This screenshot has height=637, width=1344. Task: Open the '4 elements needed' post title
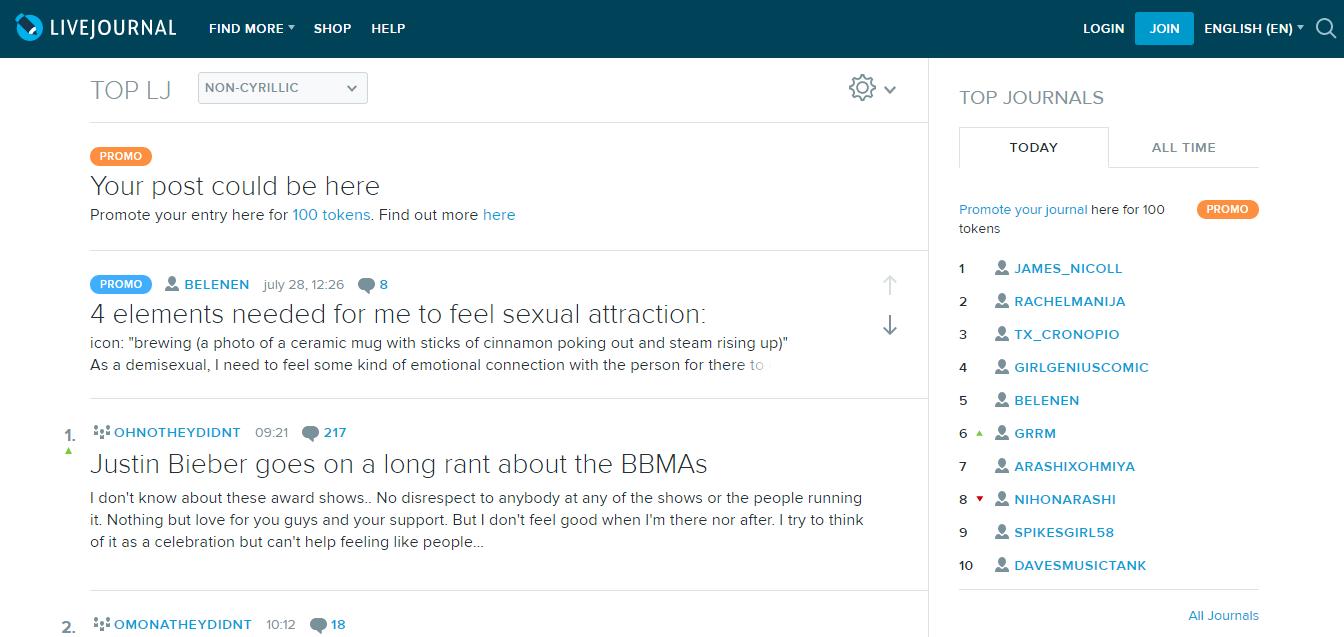[x=398, y=314]
